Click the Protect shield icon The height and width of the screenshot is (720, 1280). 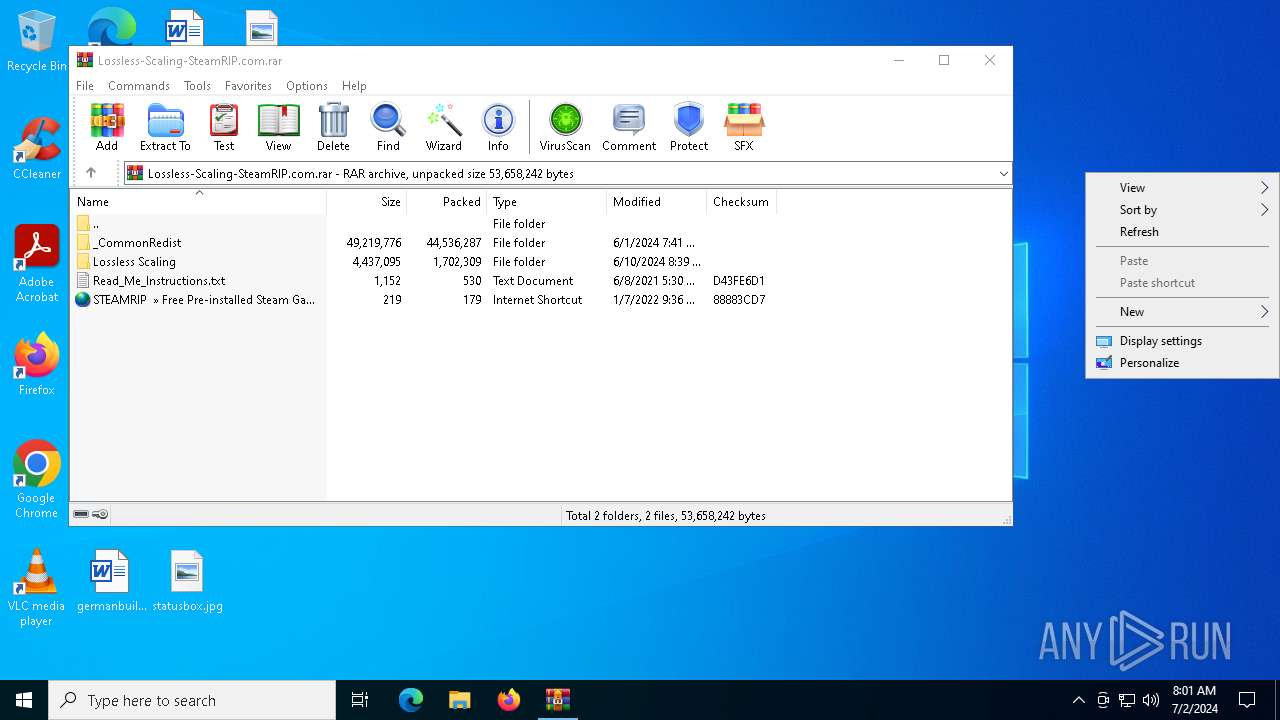[x=689, y=127]
